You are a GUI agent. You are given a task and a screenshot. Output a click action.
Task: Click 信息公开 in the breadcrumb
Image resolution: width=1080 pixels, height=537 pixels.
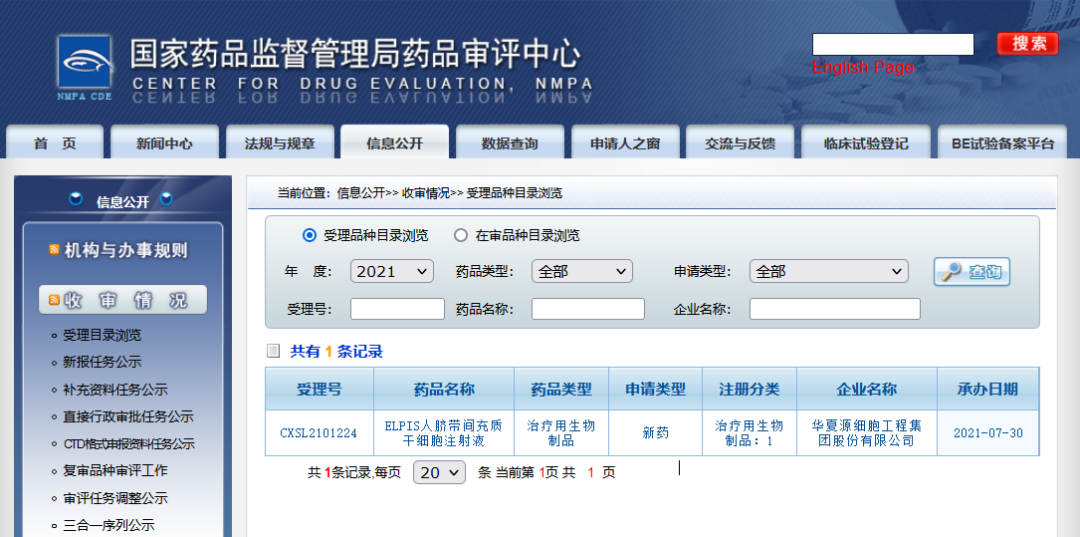coord(360,193)
